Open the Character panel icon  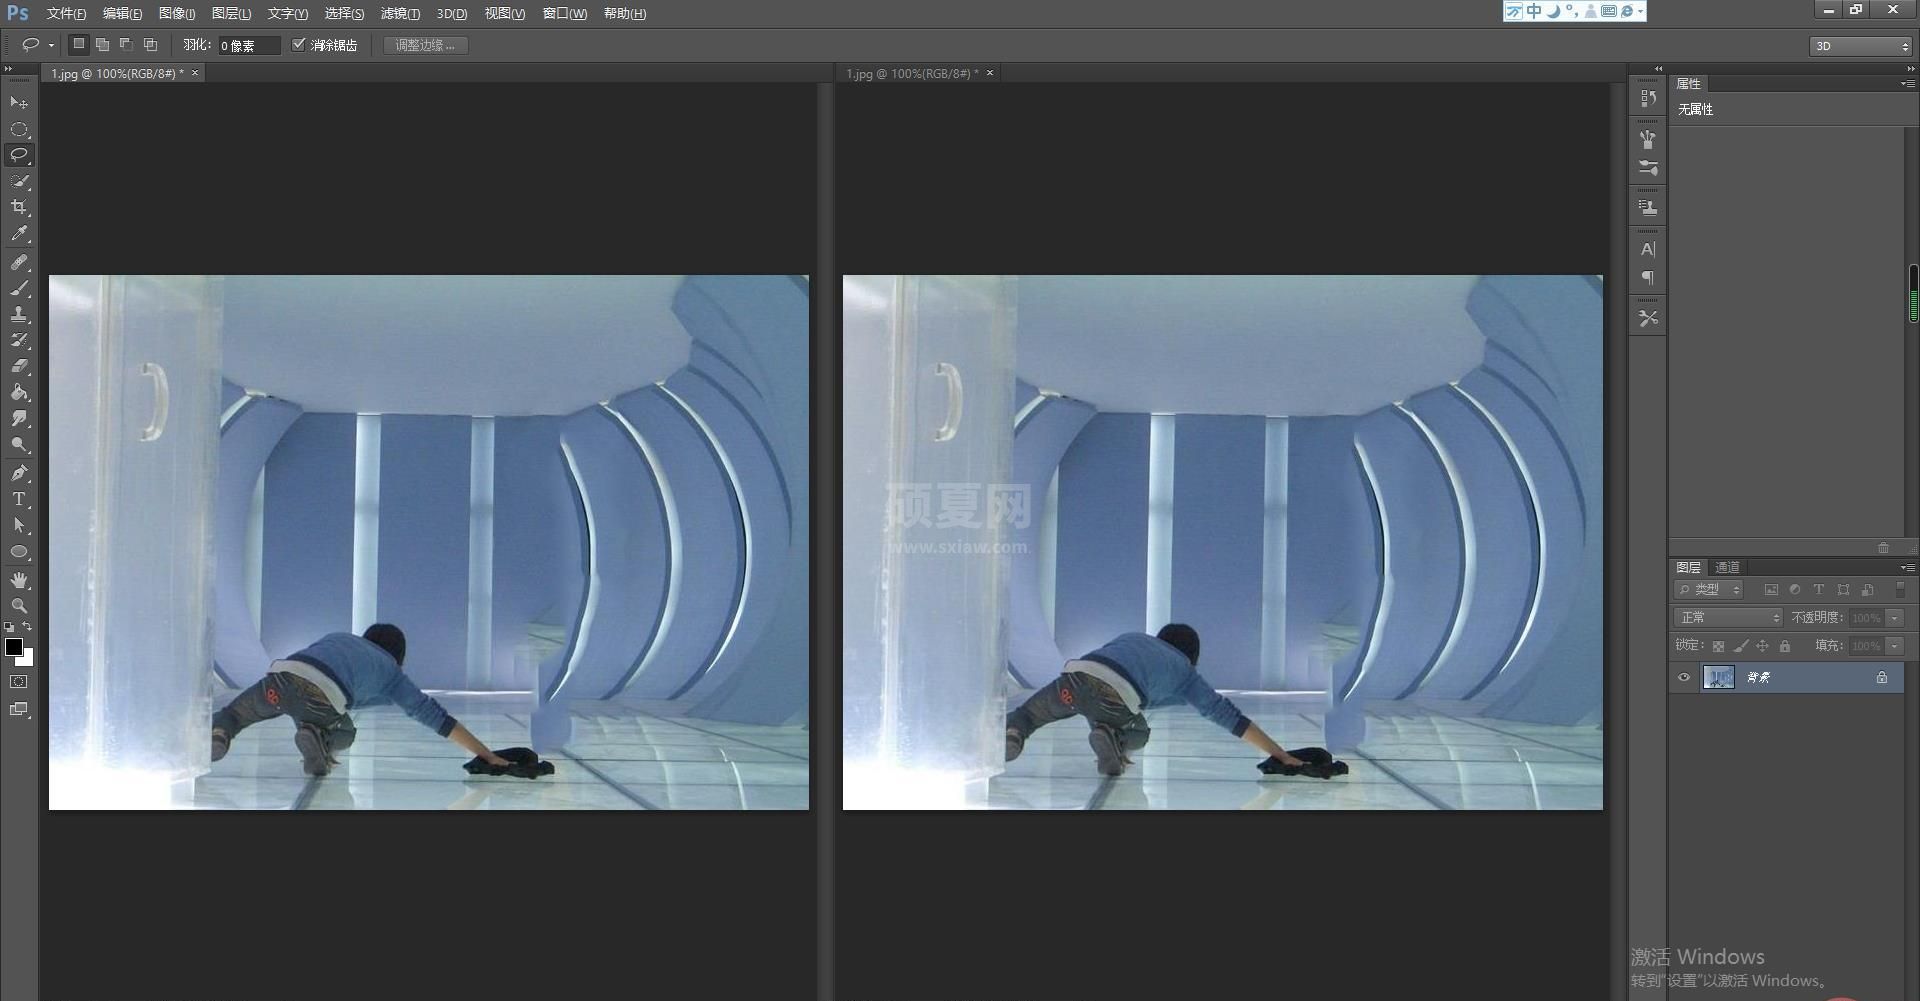[1648, 249]
